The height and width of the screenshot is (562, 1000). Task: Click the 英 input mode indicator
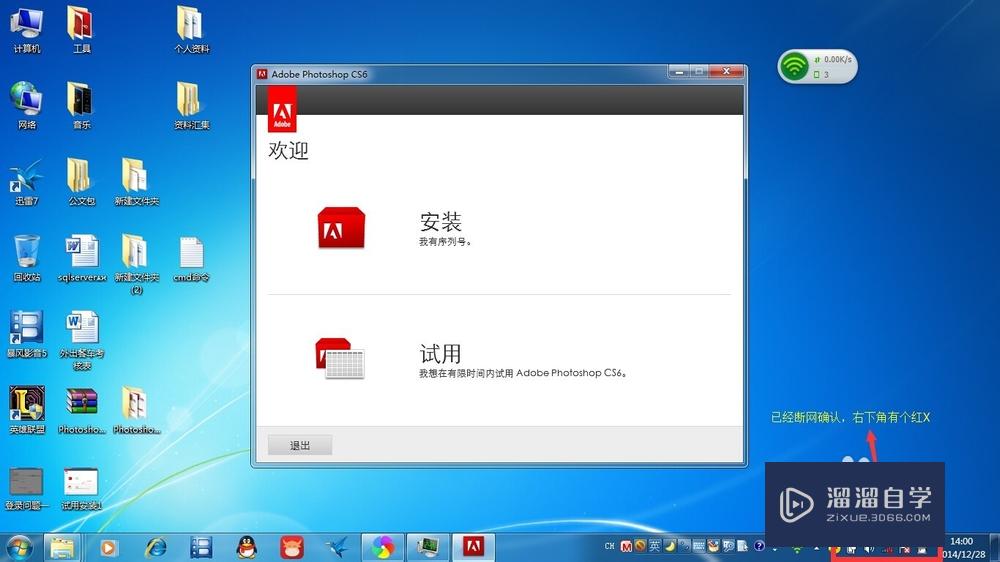[655, 546]
